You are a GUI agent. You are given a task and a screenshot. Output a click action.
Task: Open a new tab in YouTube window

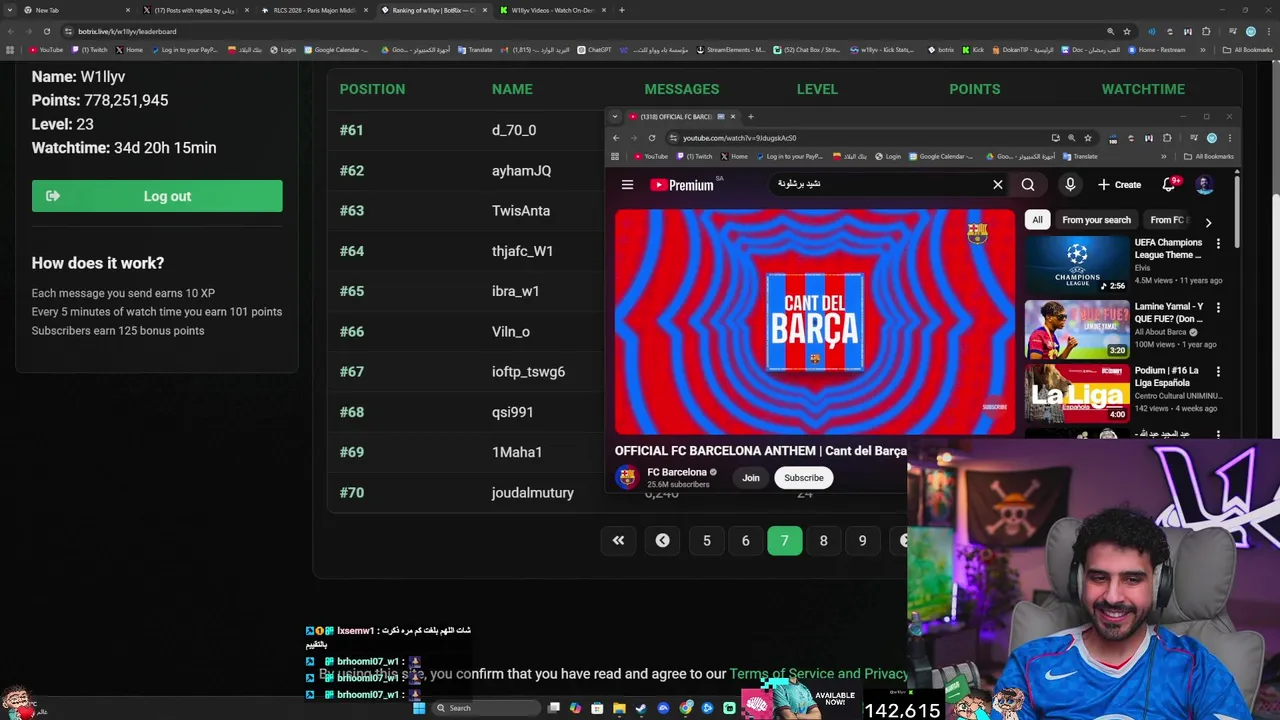751,117
